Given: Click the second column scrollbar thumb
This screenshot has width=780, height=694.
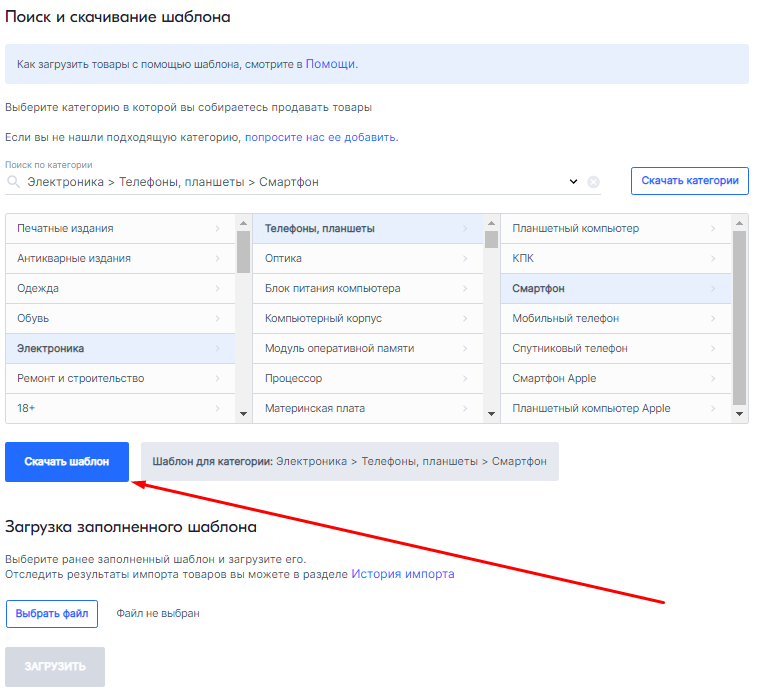Looking at the screenshot, I should pos(491,239).
